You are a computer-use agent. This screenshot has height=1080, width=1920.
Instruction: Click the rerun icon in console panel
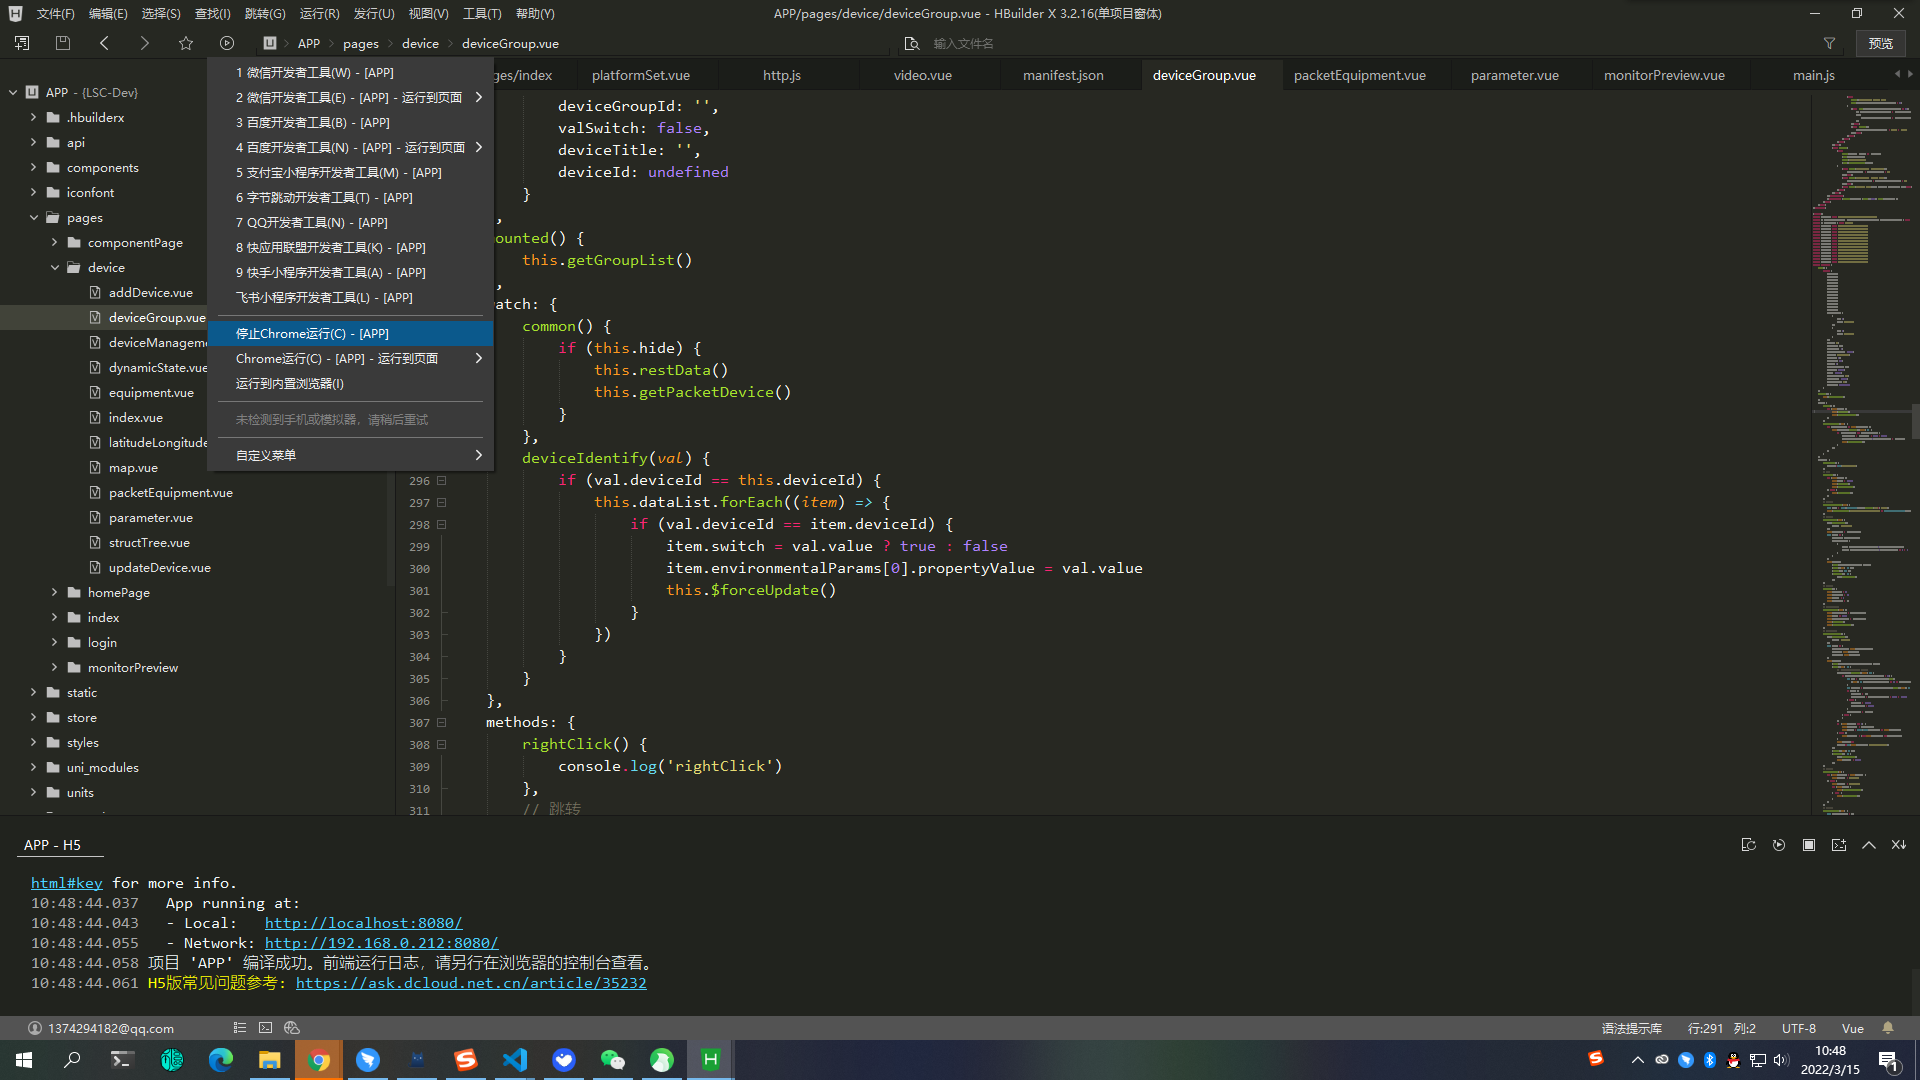click(1779, 845)
